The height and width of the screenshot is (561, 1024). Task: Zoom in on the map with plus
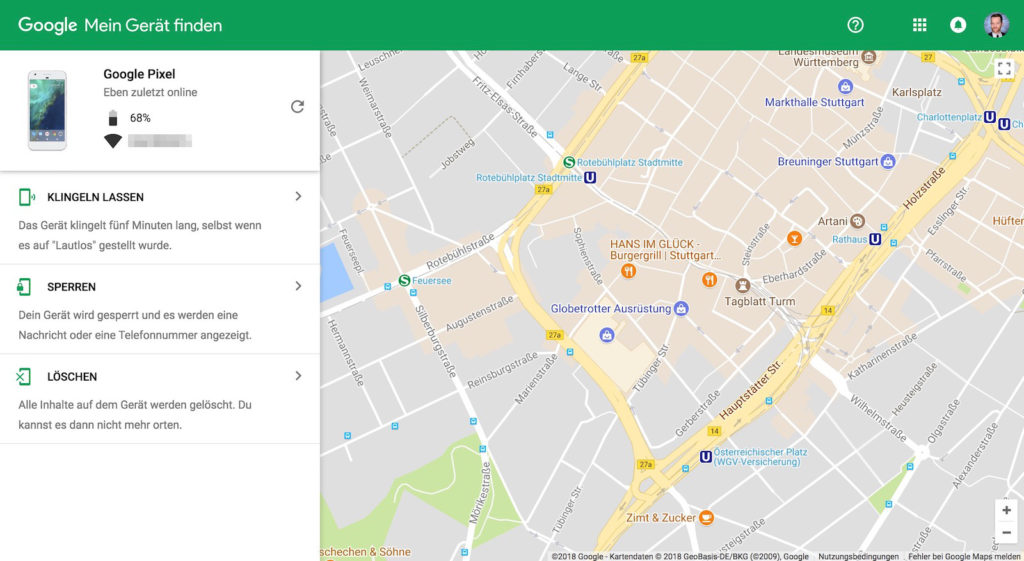tap(1006, 510)
